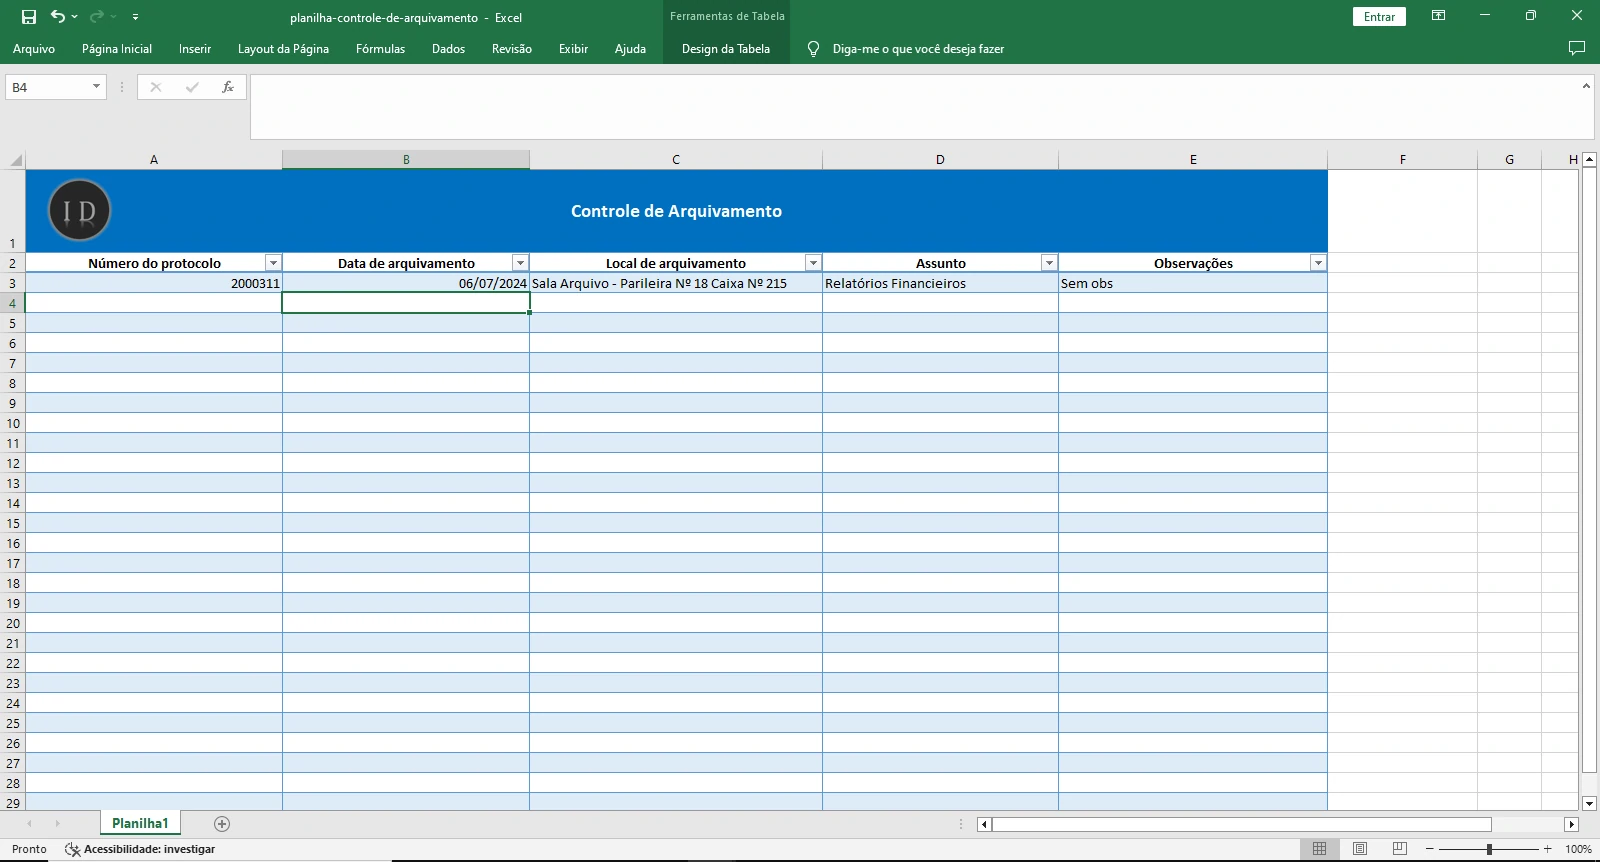1600x862 pixels.
Task: Open the comments icon at top right
Action: click(1577, 48)
